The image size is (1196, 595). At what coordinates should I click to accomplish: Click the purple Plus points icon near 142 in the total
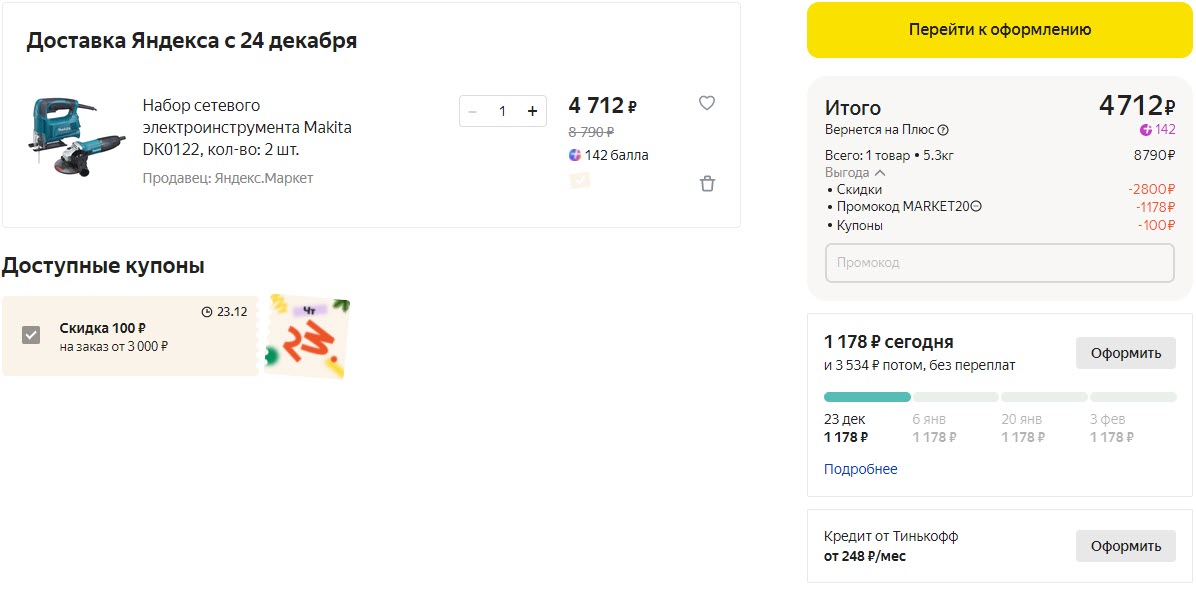pos(1146,130)
